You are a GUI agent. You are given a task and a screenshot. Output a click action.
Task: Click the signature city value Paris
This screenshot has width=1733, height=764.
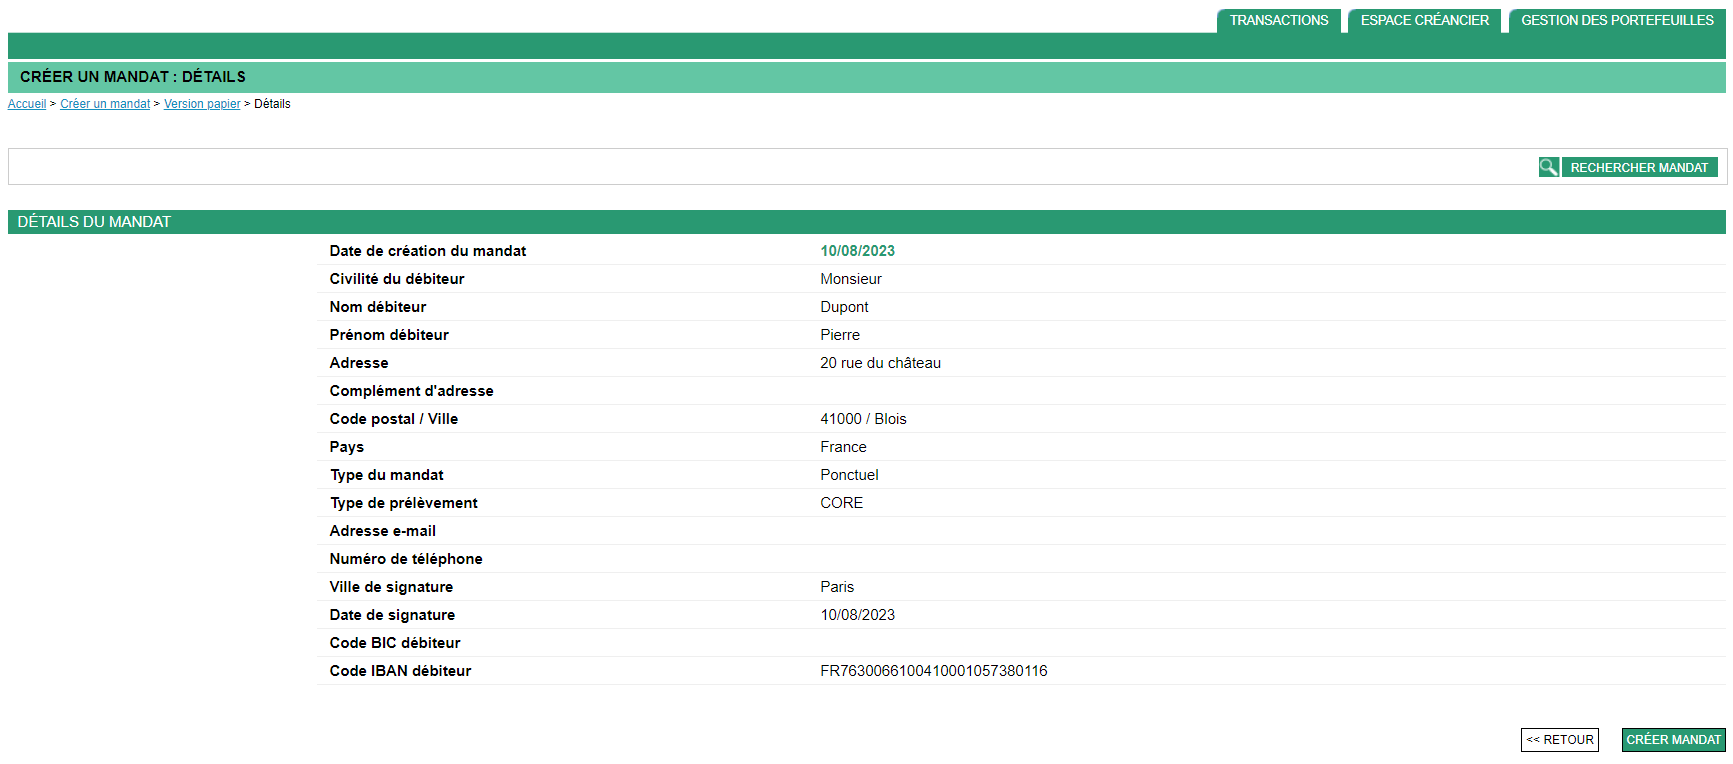coord(837,587)
